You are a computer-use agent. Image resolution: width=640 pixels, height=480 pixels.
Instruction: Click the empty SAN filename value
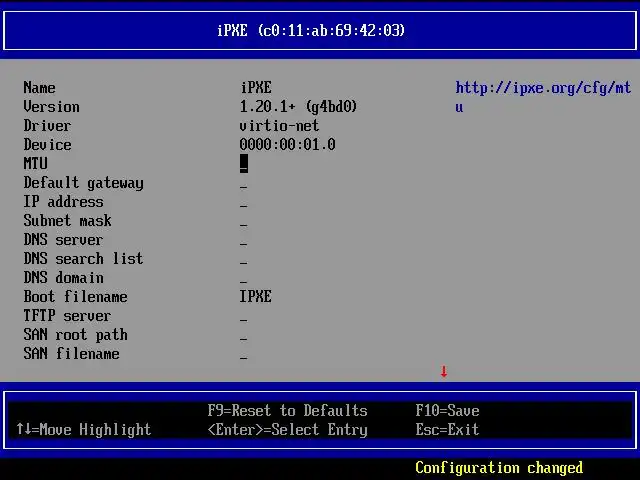[x=244, y=358]
